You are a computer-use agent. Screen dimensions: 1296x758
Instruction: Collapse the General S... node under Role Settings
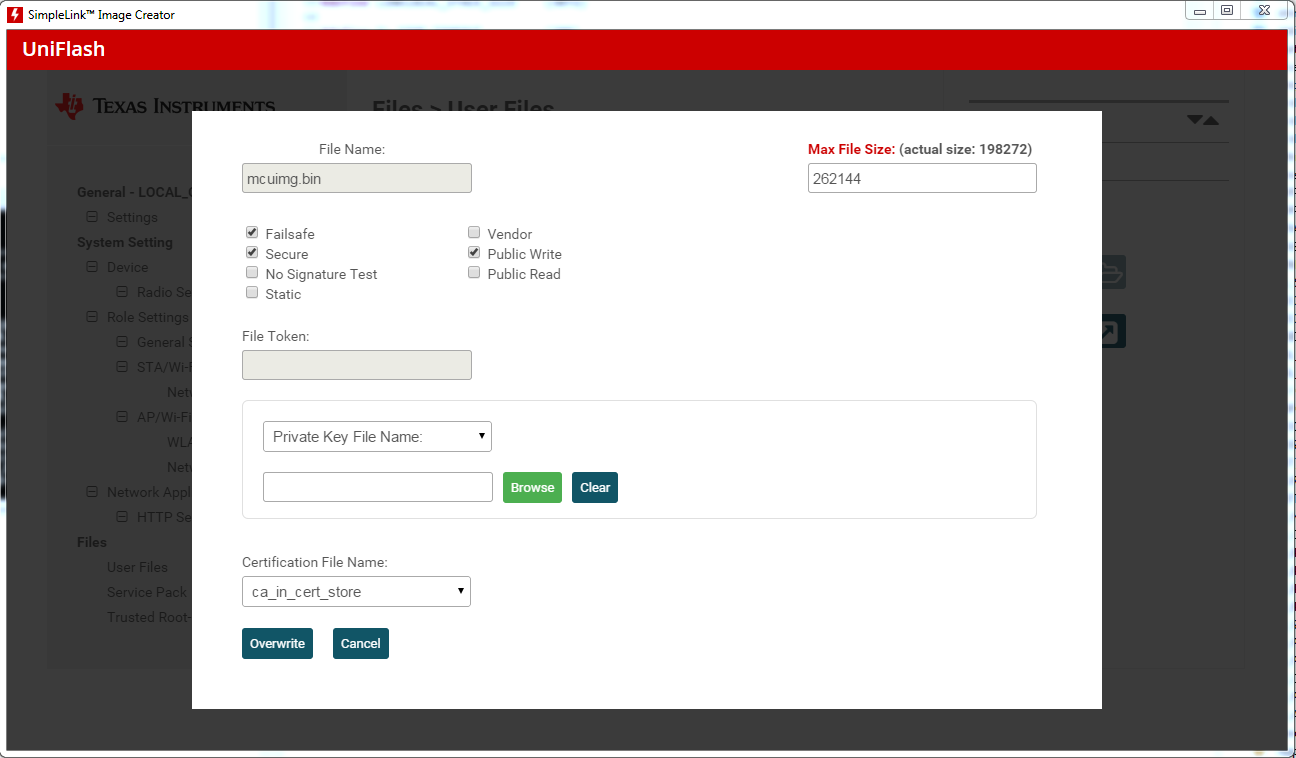pos(122,342)
